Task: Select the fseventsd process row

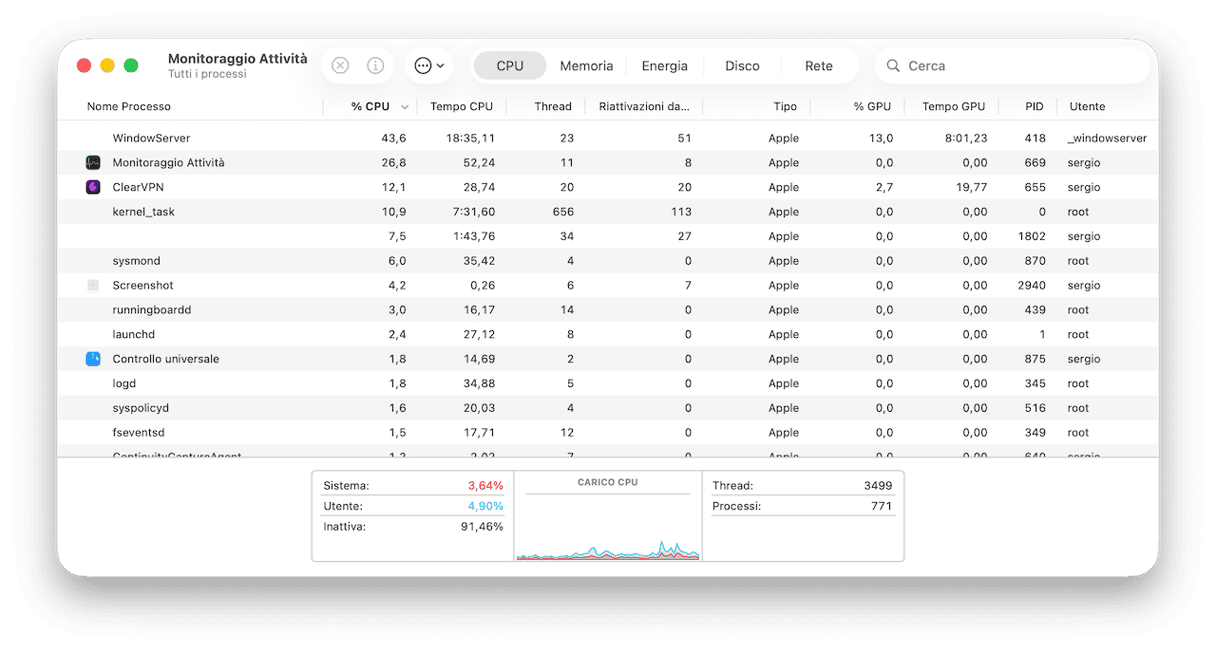Action: (x=608, y=432)
